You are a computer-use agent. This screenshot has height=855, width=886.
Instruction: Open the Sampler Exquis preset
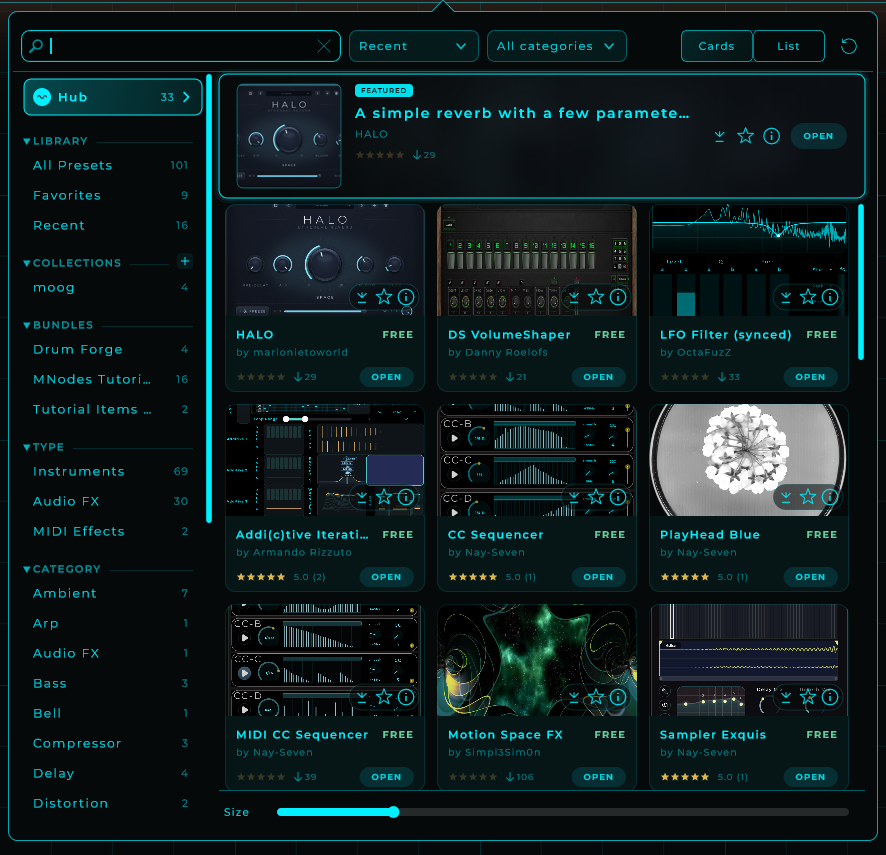(x=810, y=777)
